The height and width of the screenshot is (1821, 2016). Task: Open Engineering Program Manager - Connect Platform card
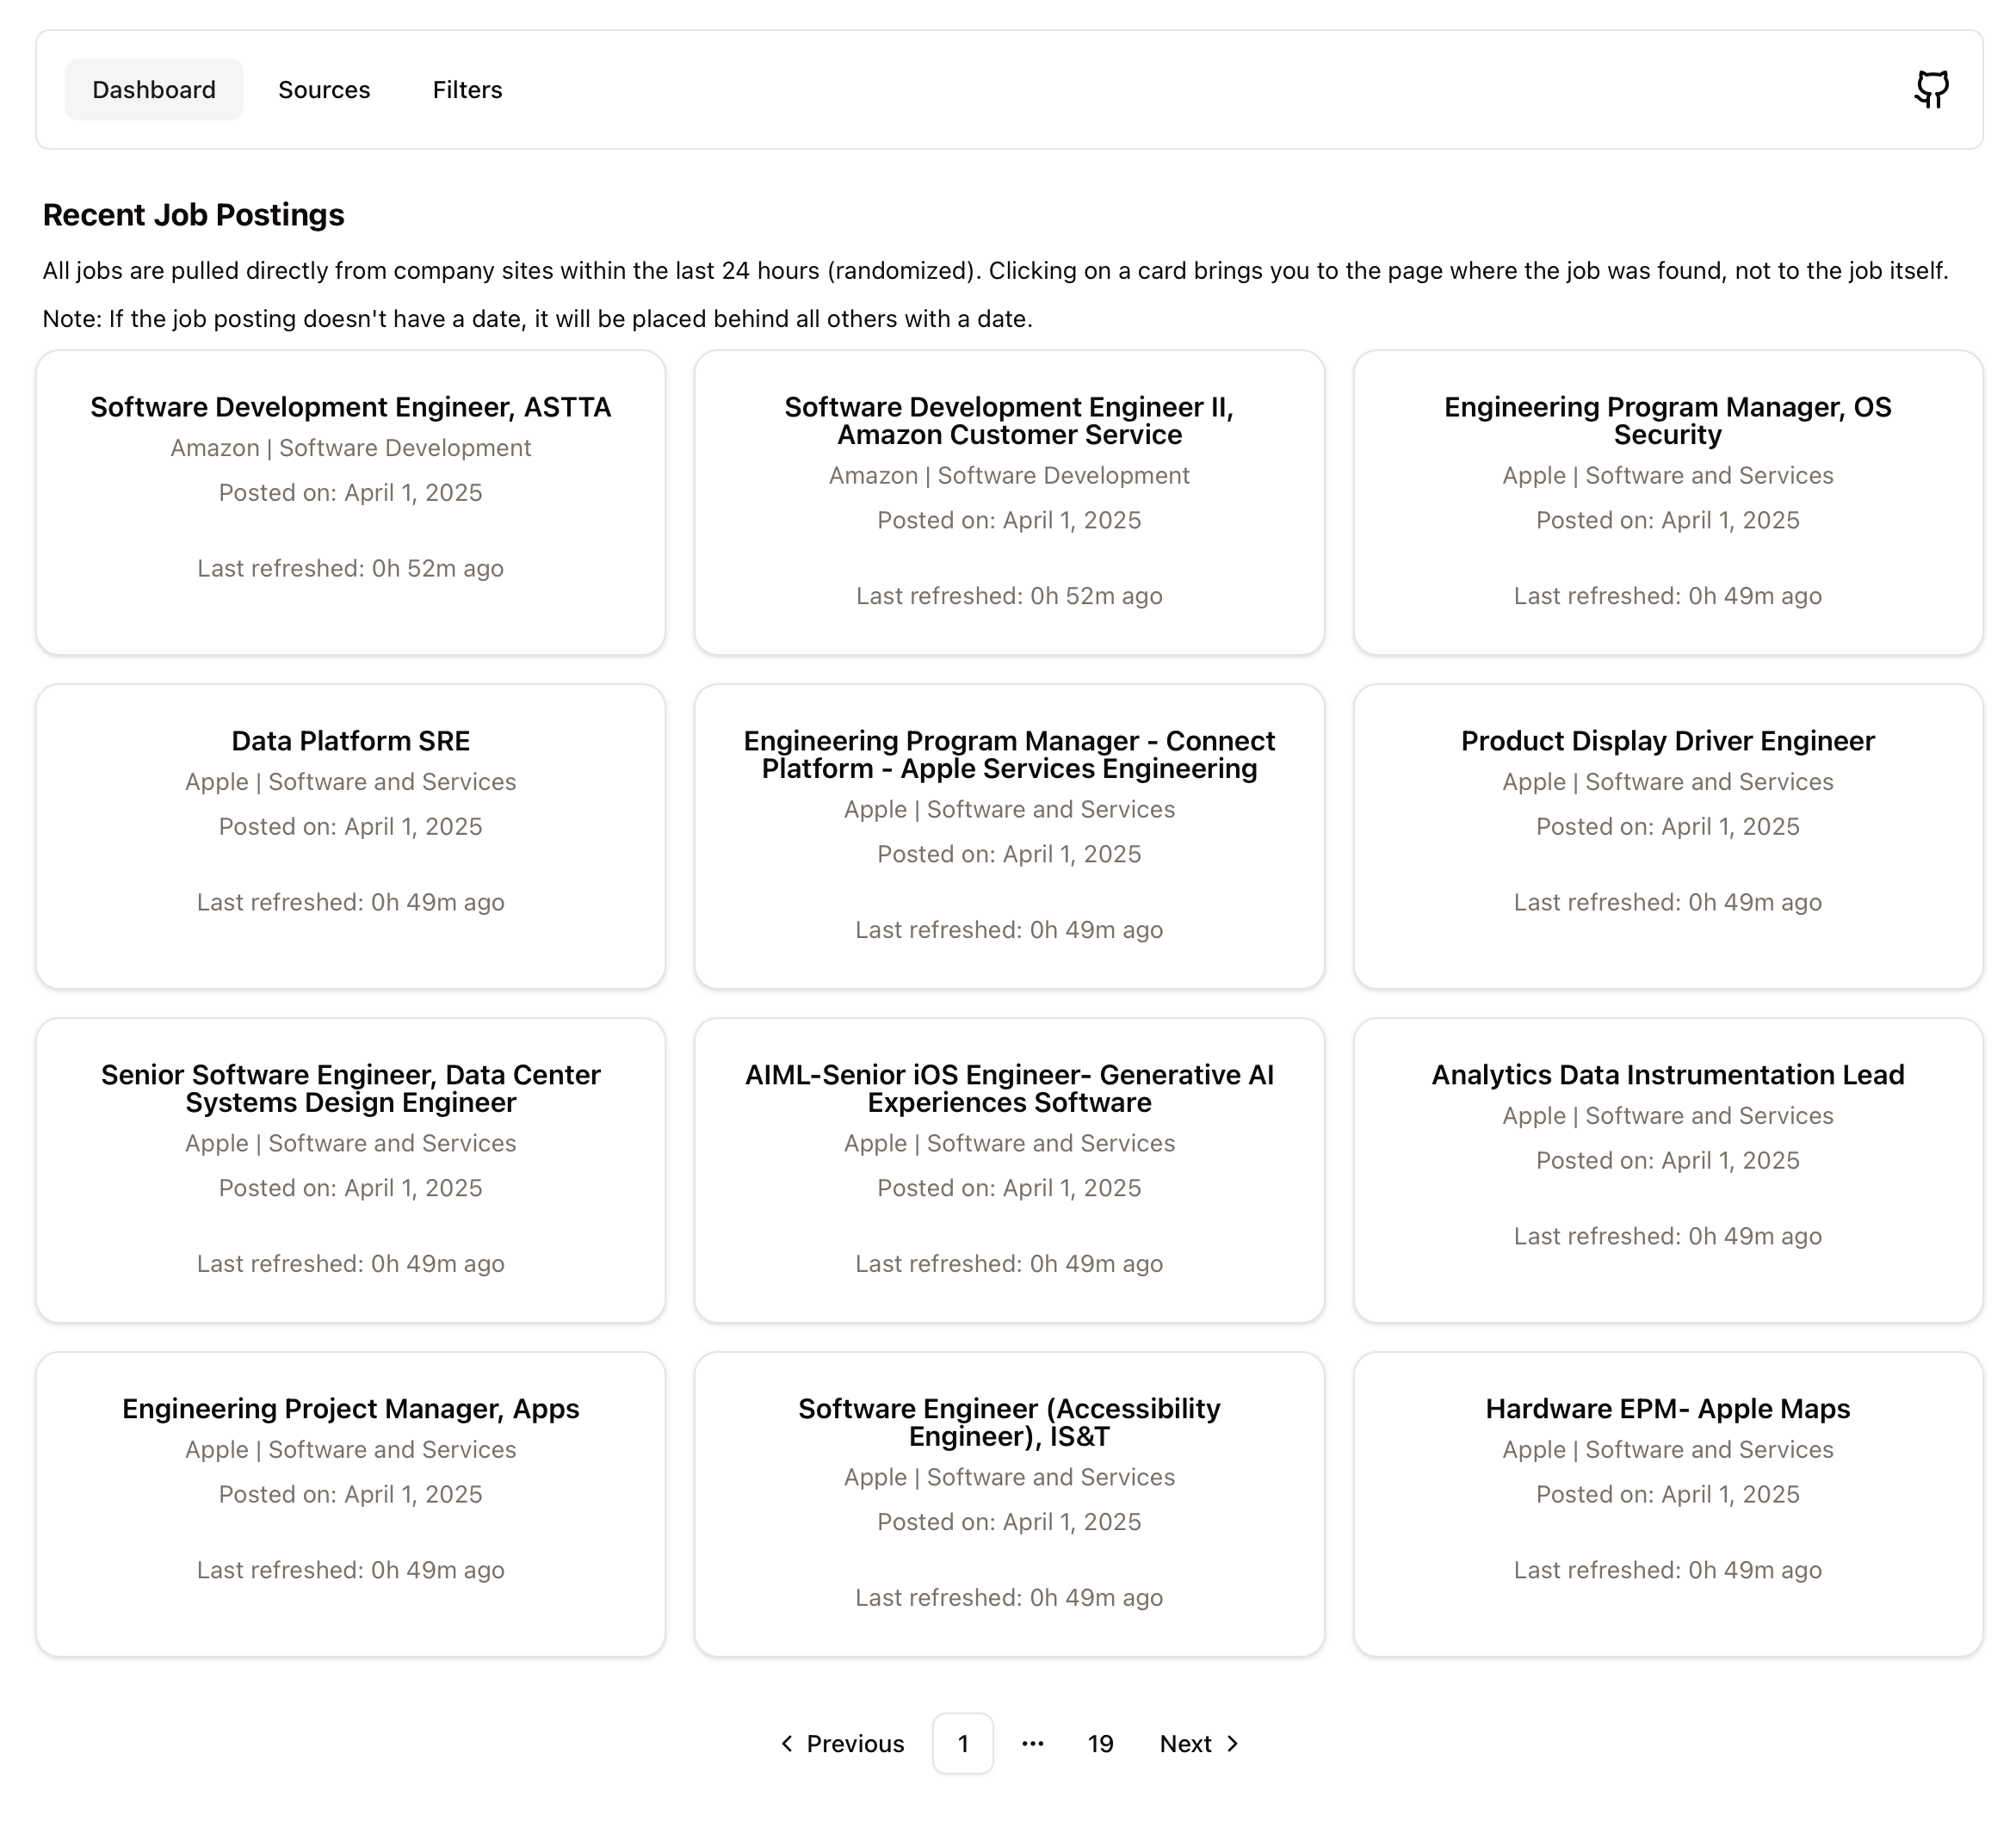pyautogui.click(x=1009, y=837)
